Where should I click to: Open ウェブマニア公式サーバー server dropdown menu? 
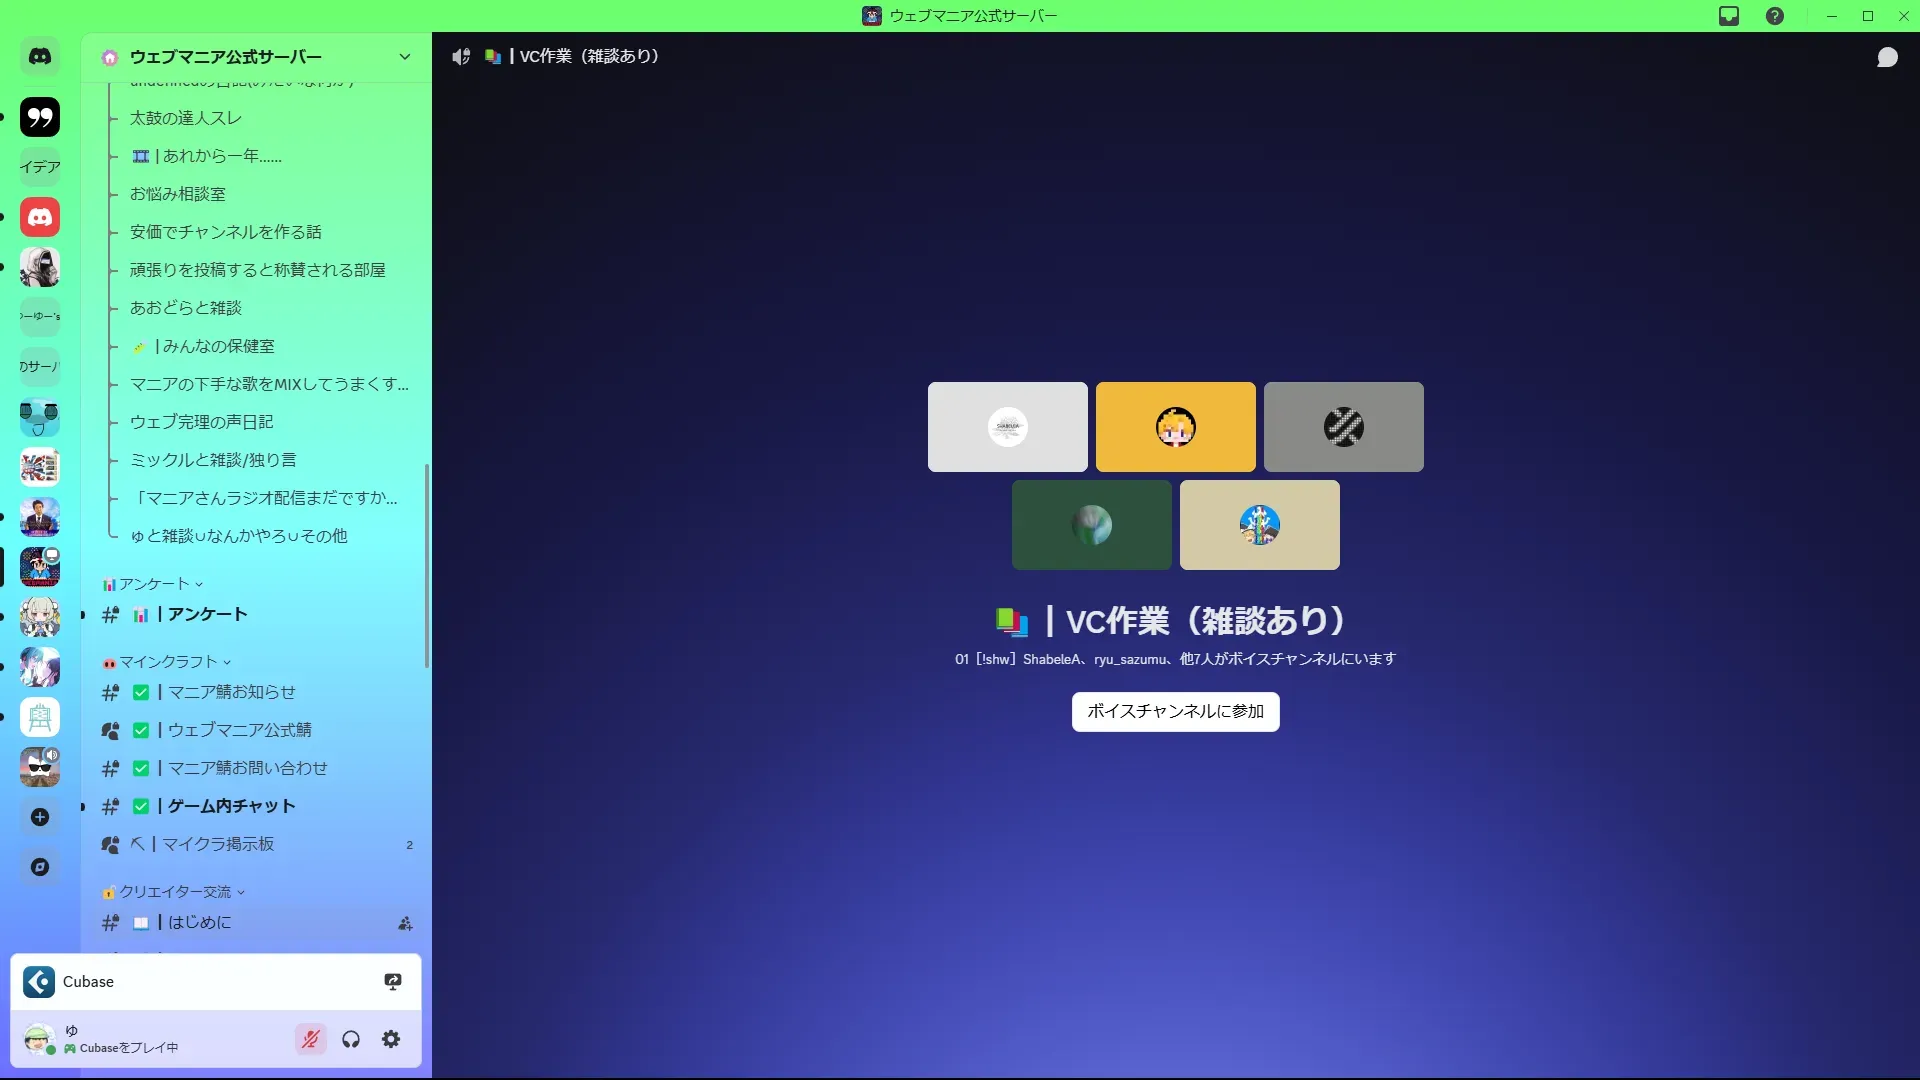point(404,57)
